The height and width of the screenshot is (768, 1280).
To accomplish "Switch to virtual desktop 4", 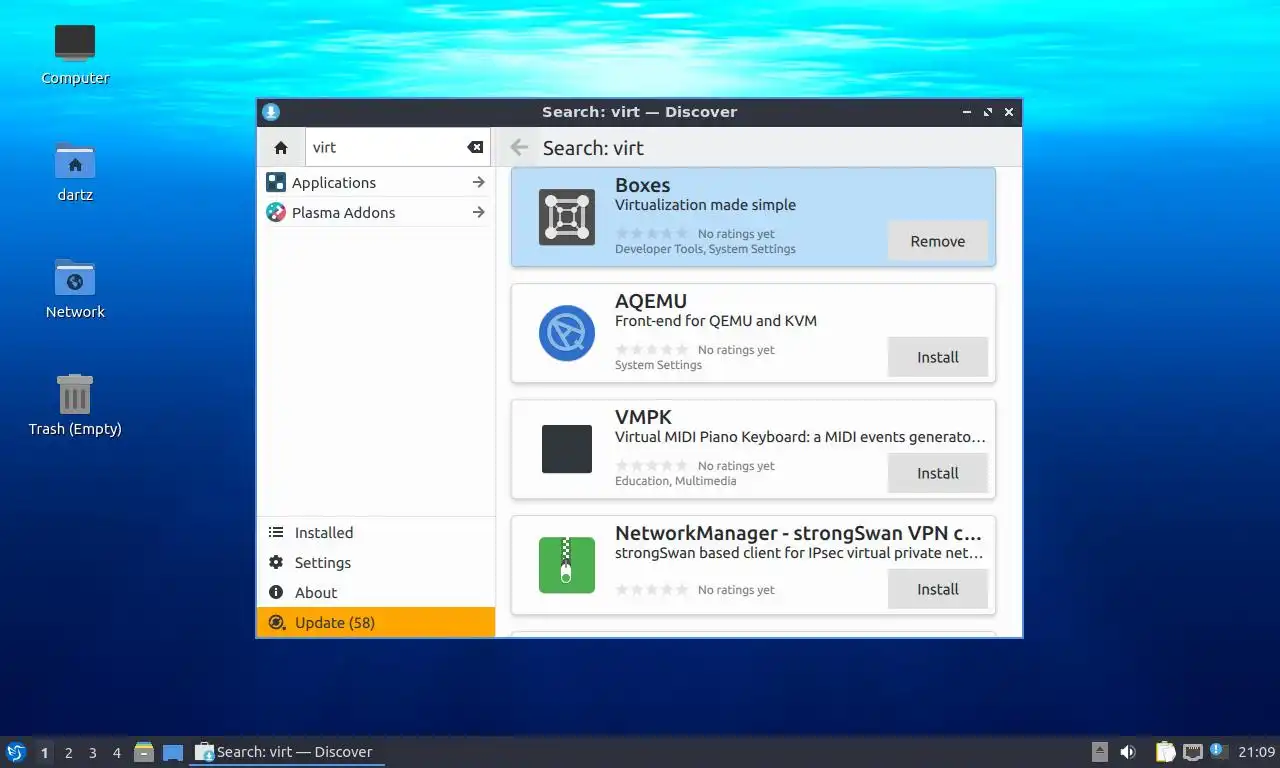I will (117, 753).
